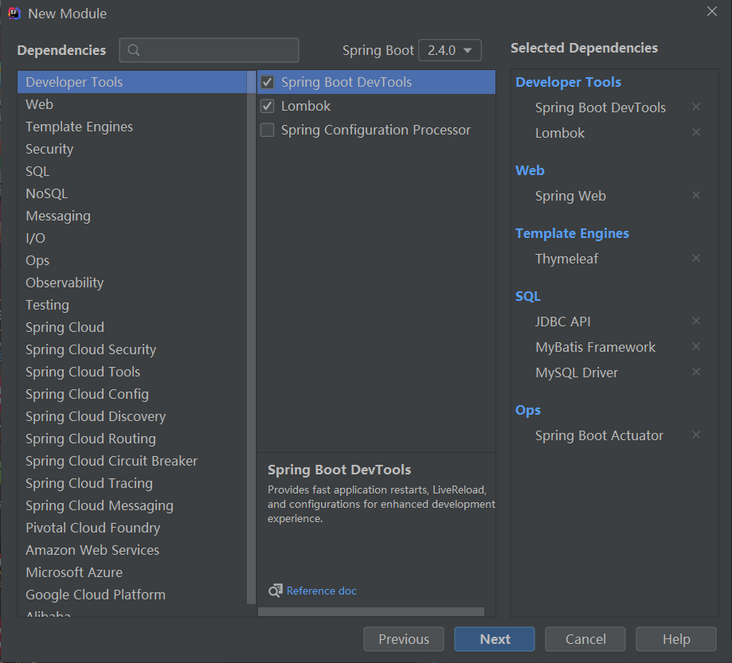Select the Spring Cloud Discovery category
This screenshot has width=732, height=663.
point(95,416)
